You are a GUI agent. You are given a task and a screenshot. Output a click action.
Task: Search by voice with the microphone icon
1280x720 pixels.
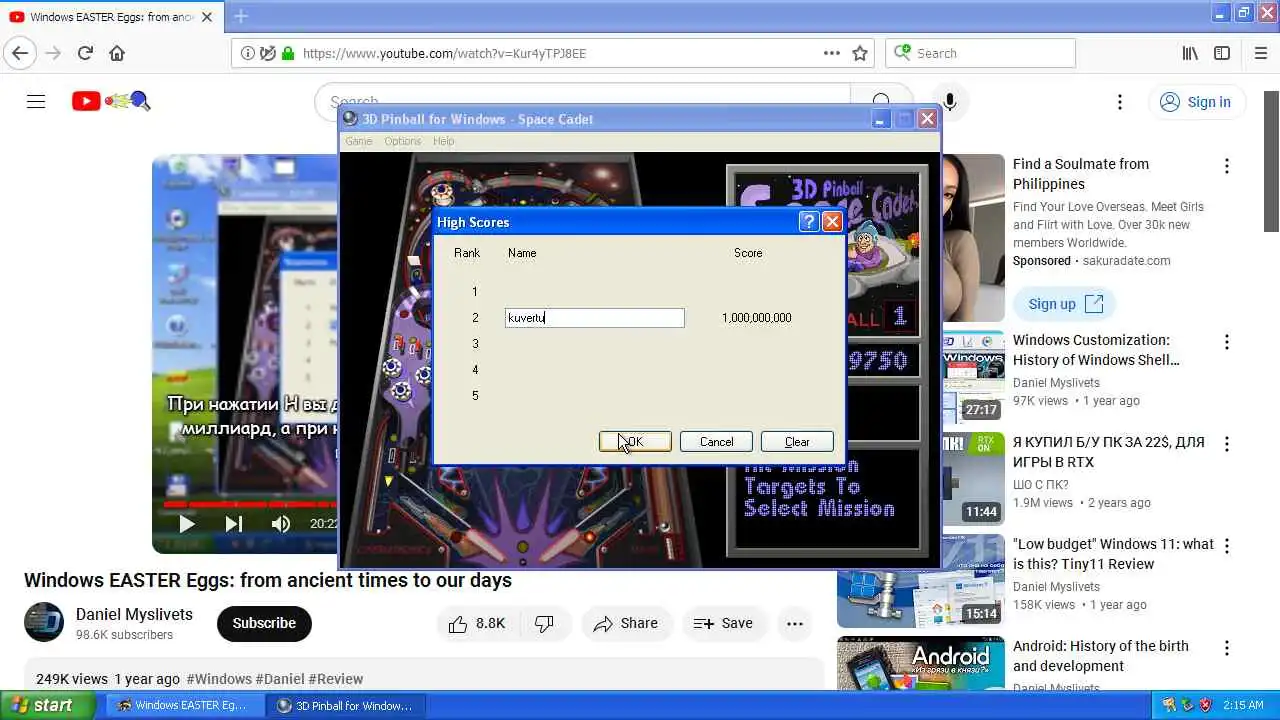(949, 102)
